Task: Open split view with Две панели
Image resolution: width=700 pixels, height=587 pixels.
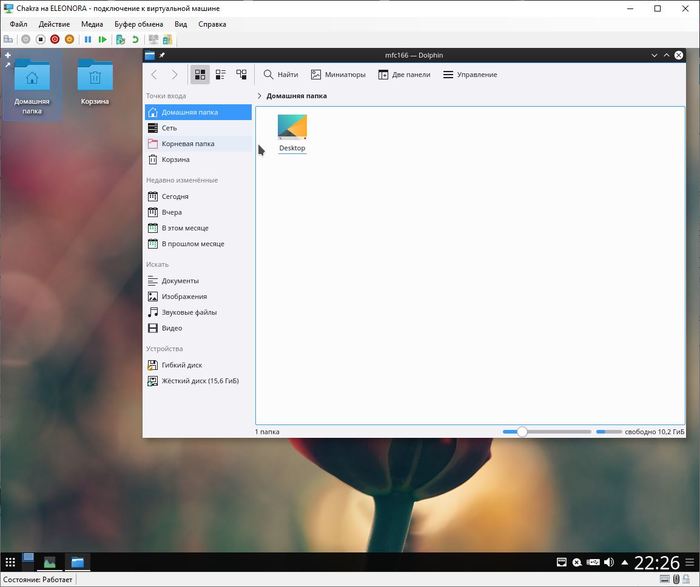Action: pos(404,74)
